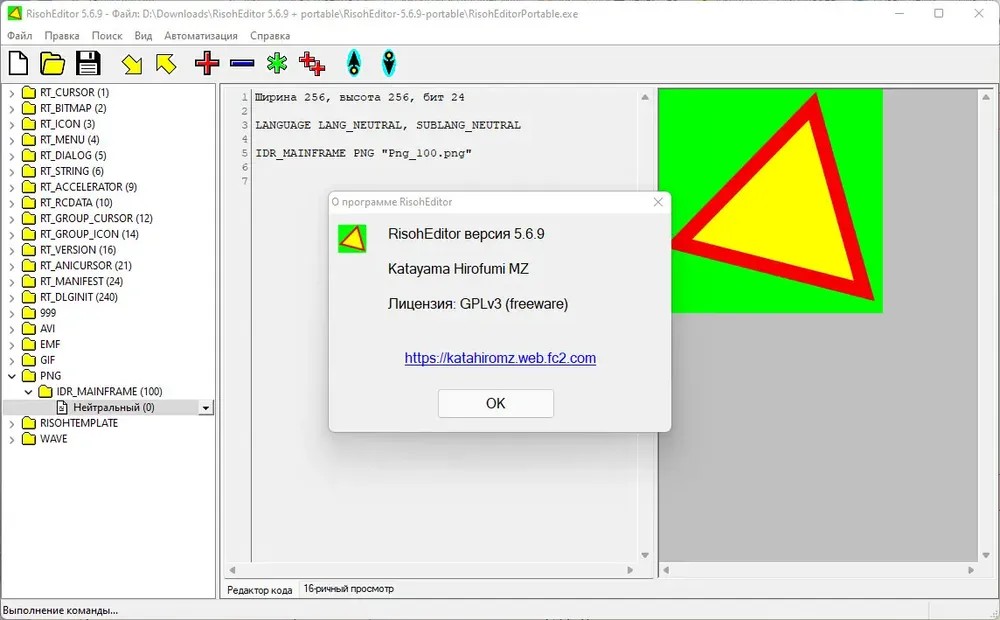Click the status bar text Выполнение команды...
Image resolution: width=1000 pixels, height=620 pixels.
60,610
